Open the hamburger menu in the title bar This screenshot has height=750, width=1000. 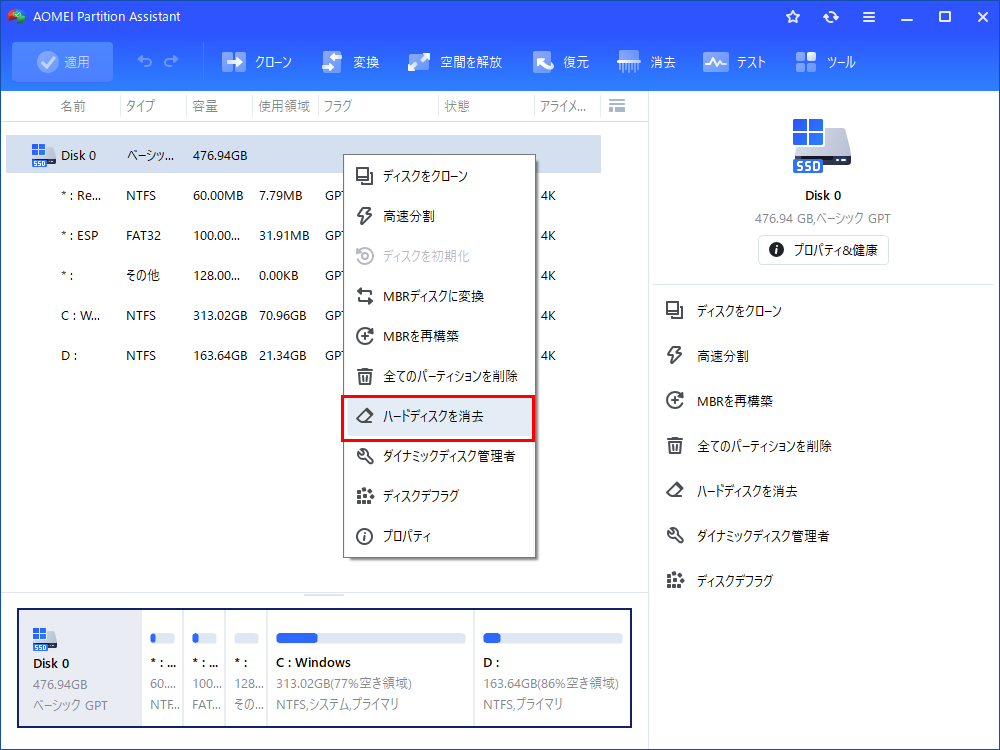click(x=868, y=16)
